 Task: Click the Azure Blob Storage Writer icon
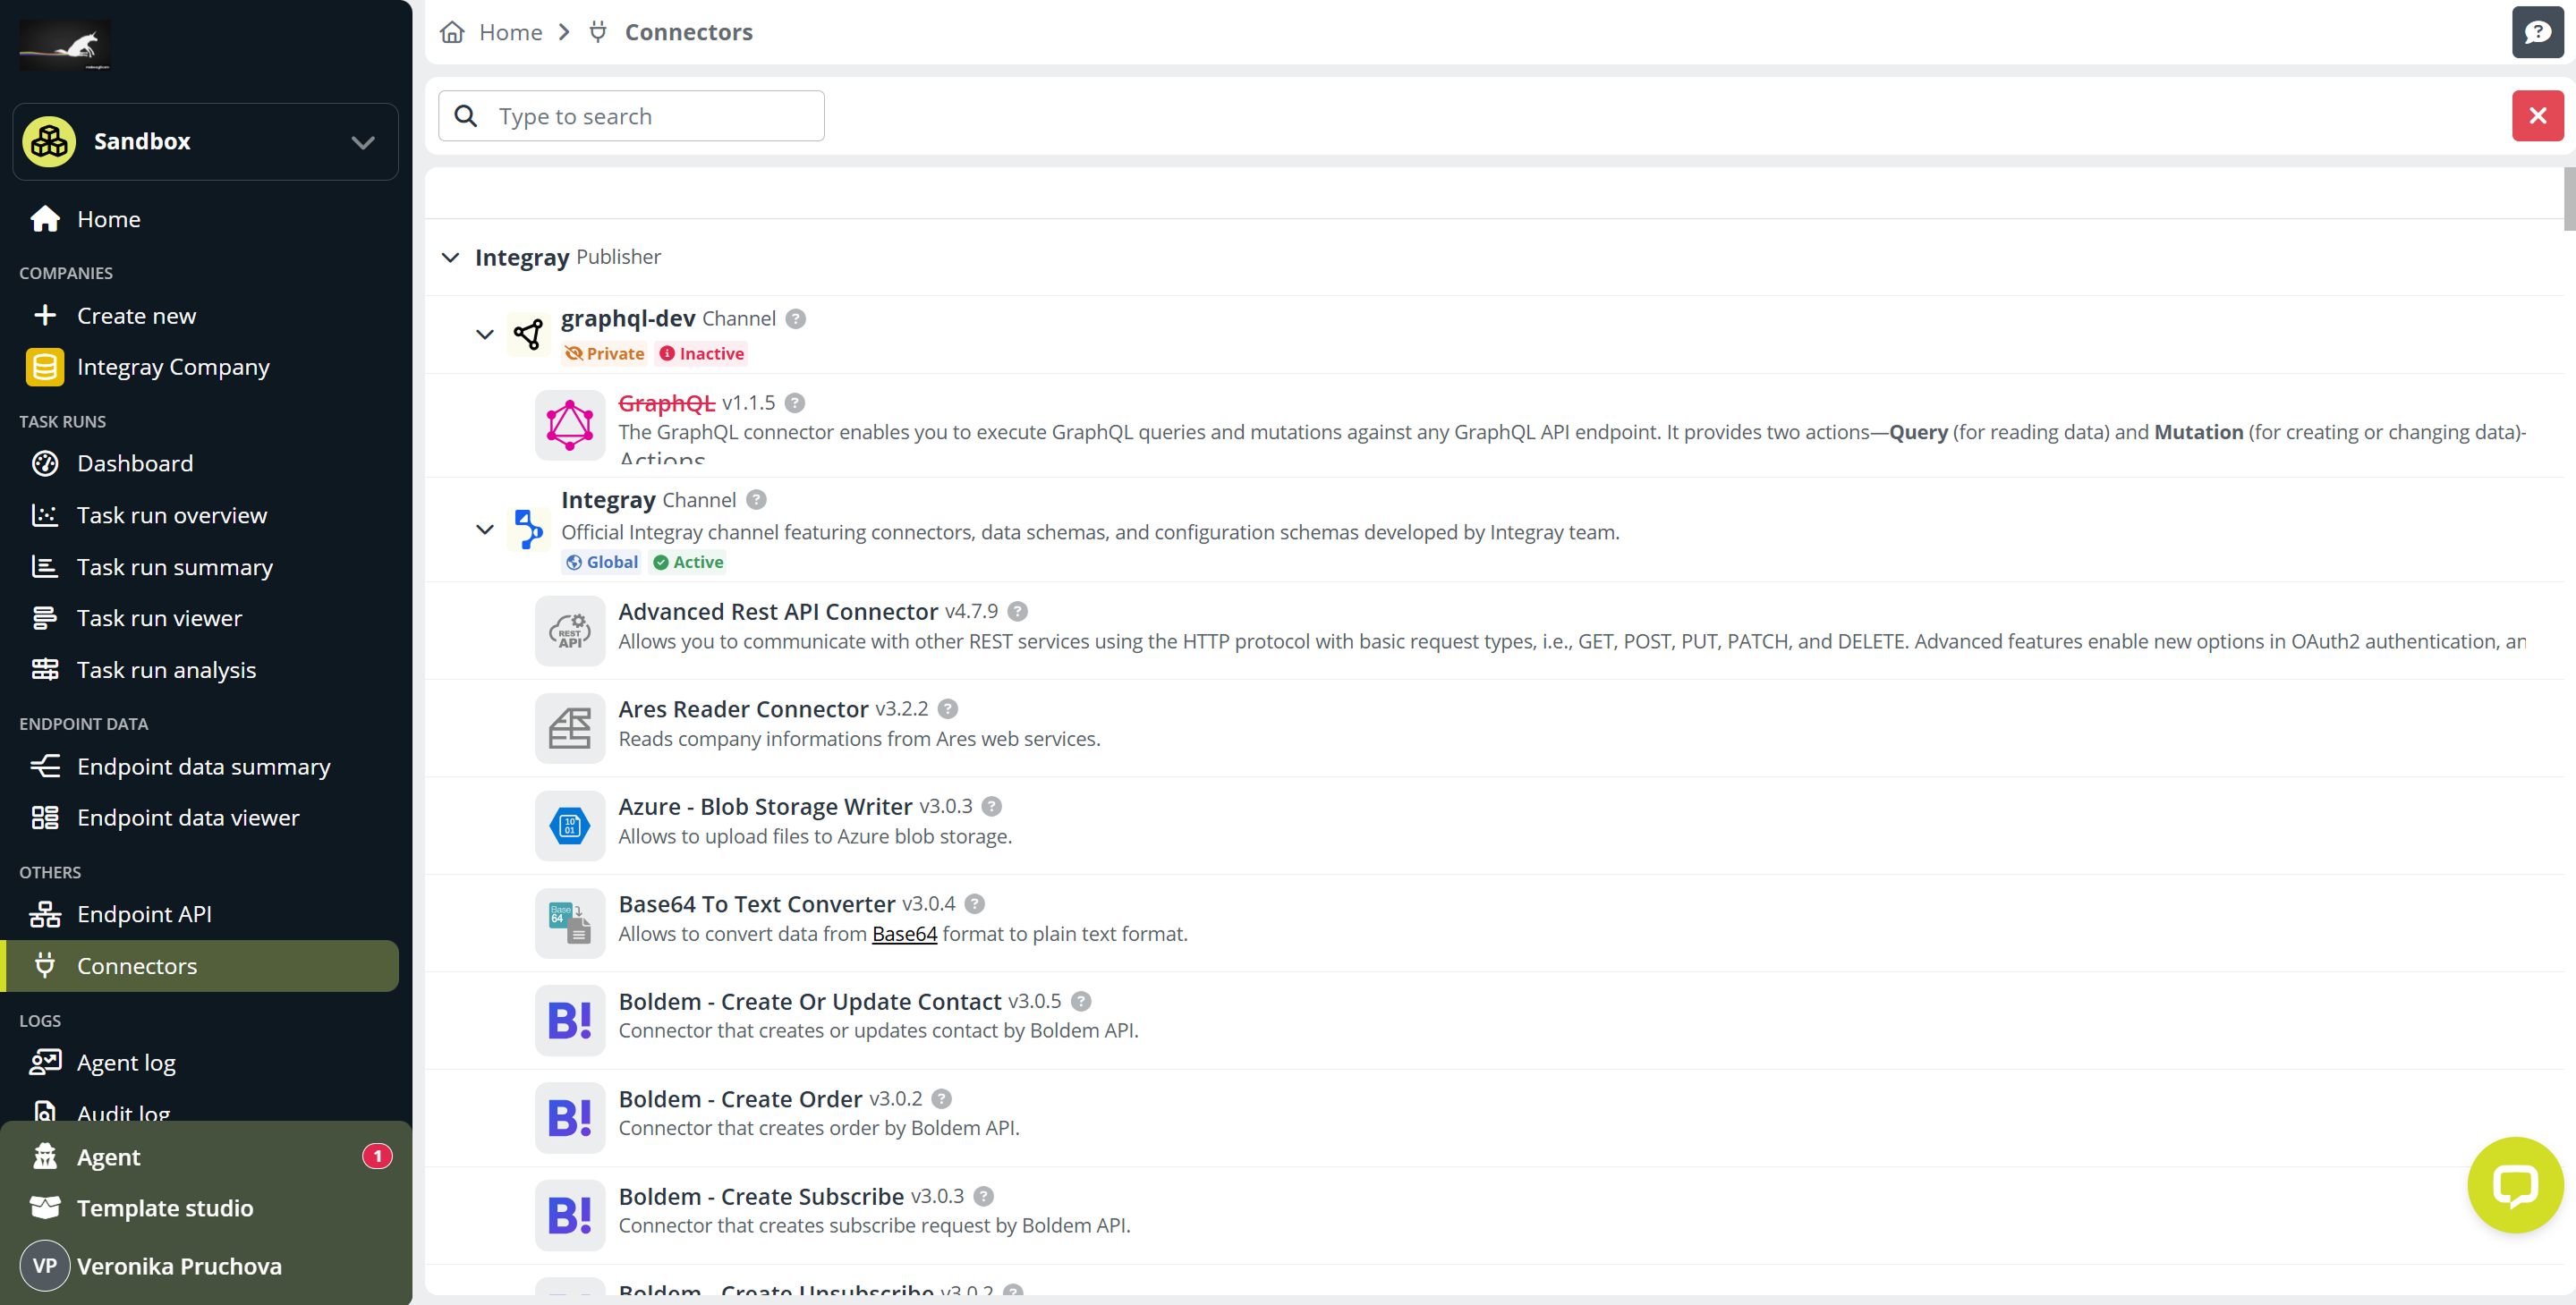(569, 826)
